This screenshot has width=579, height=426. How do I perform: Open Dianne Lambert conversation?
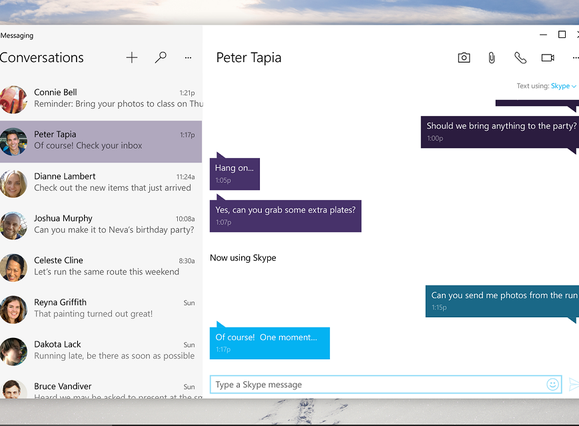click(101, 183)
